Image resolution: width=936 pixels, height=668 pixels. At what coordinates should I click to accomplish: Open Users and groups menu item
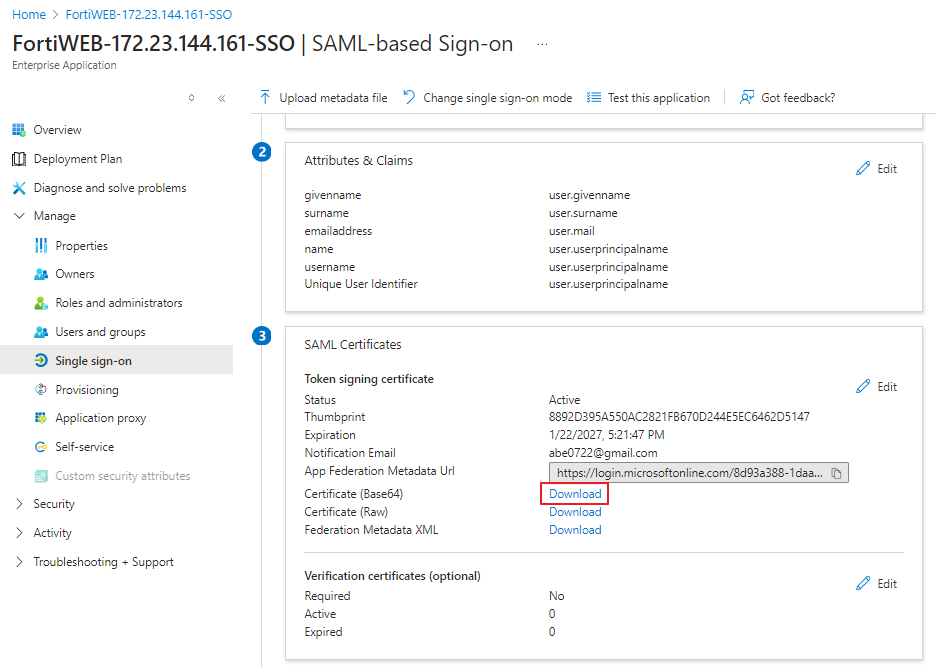(x=100, y=332)
